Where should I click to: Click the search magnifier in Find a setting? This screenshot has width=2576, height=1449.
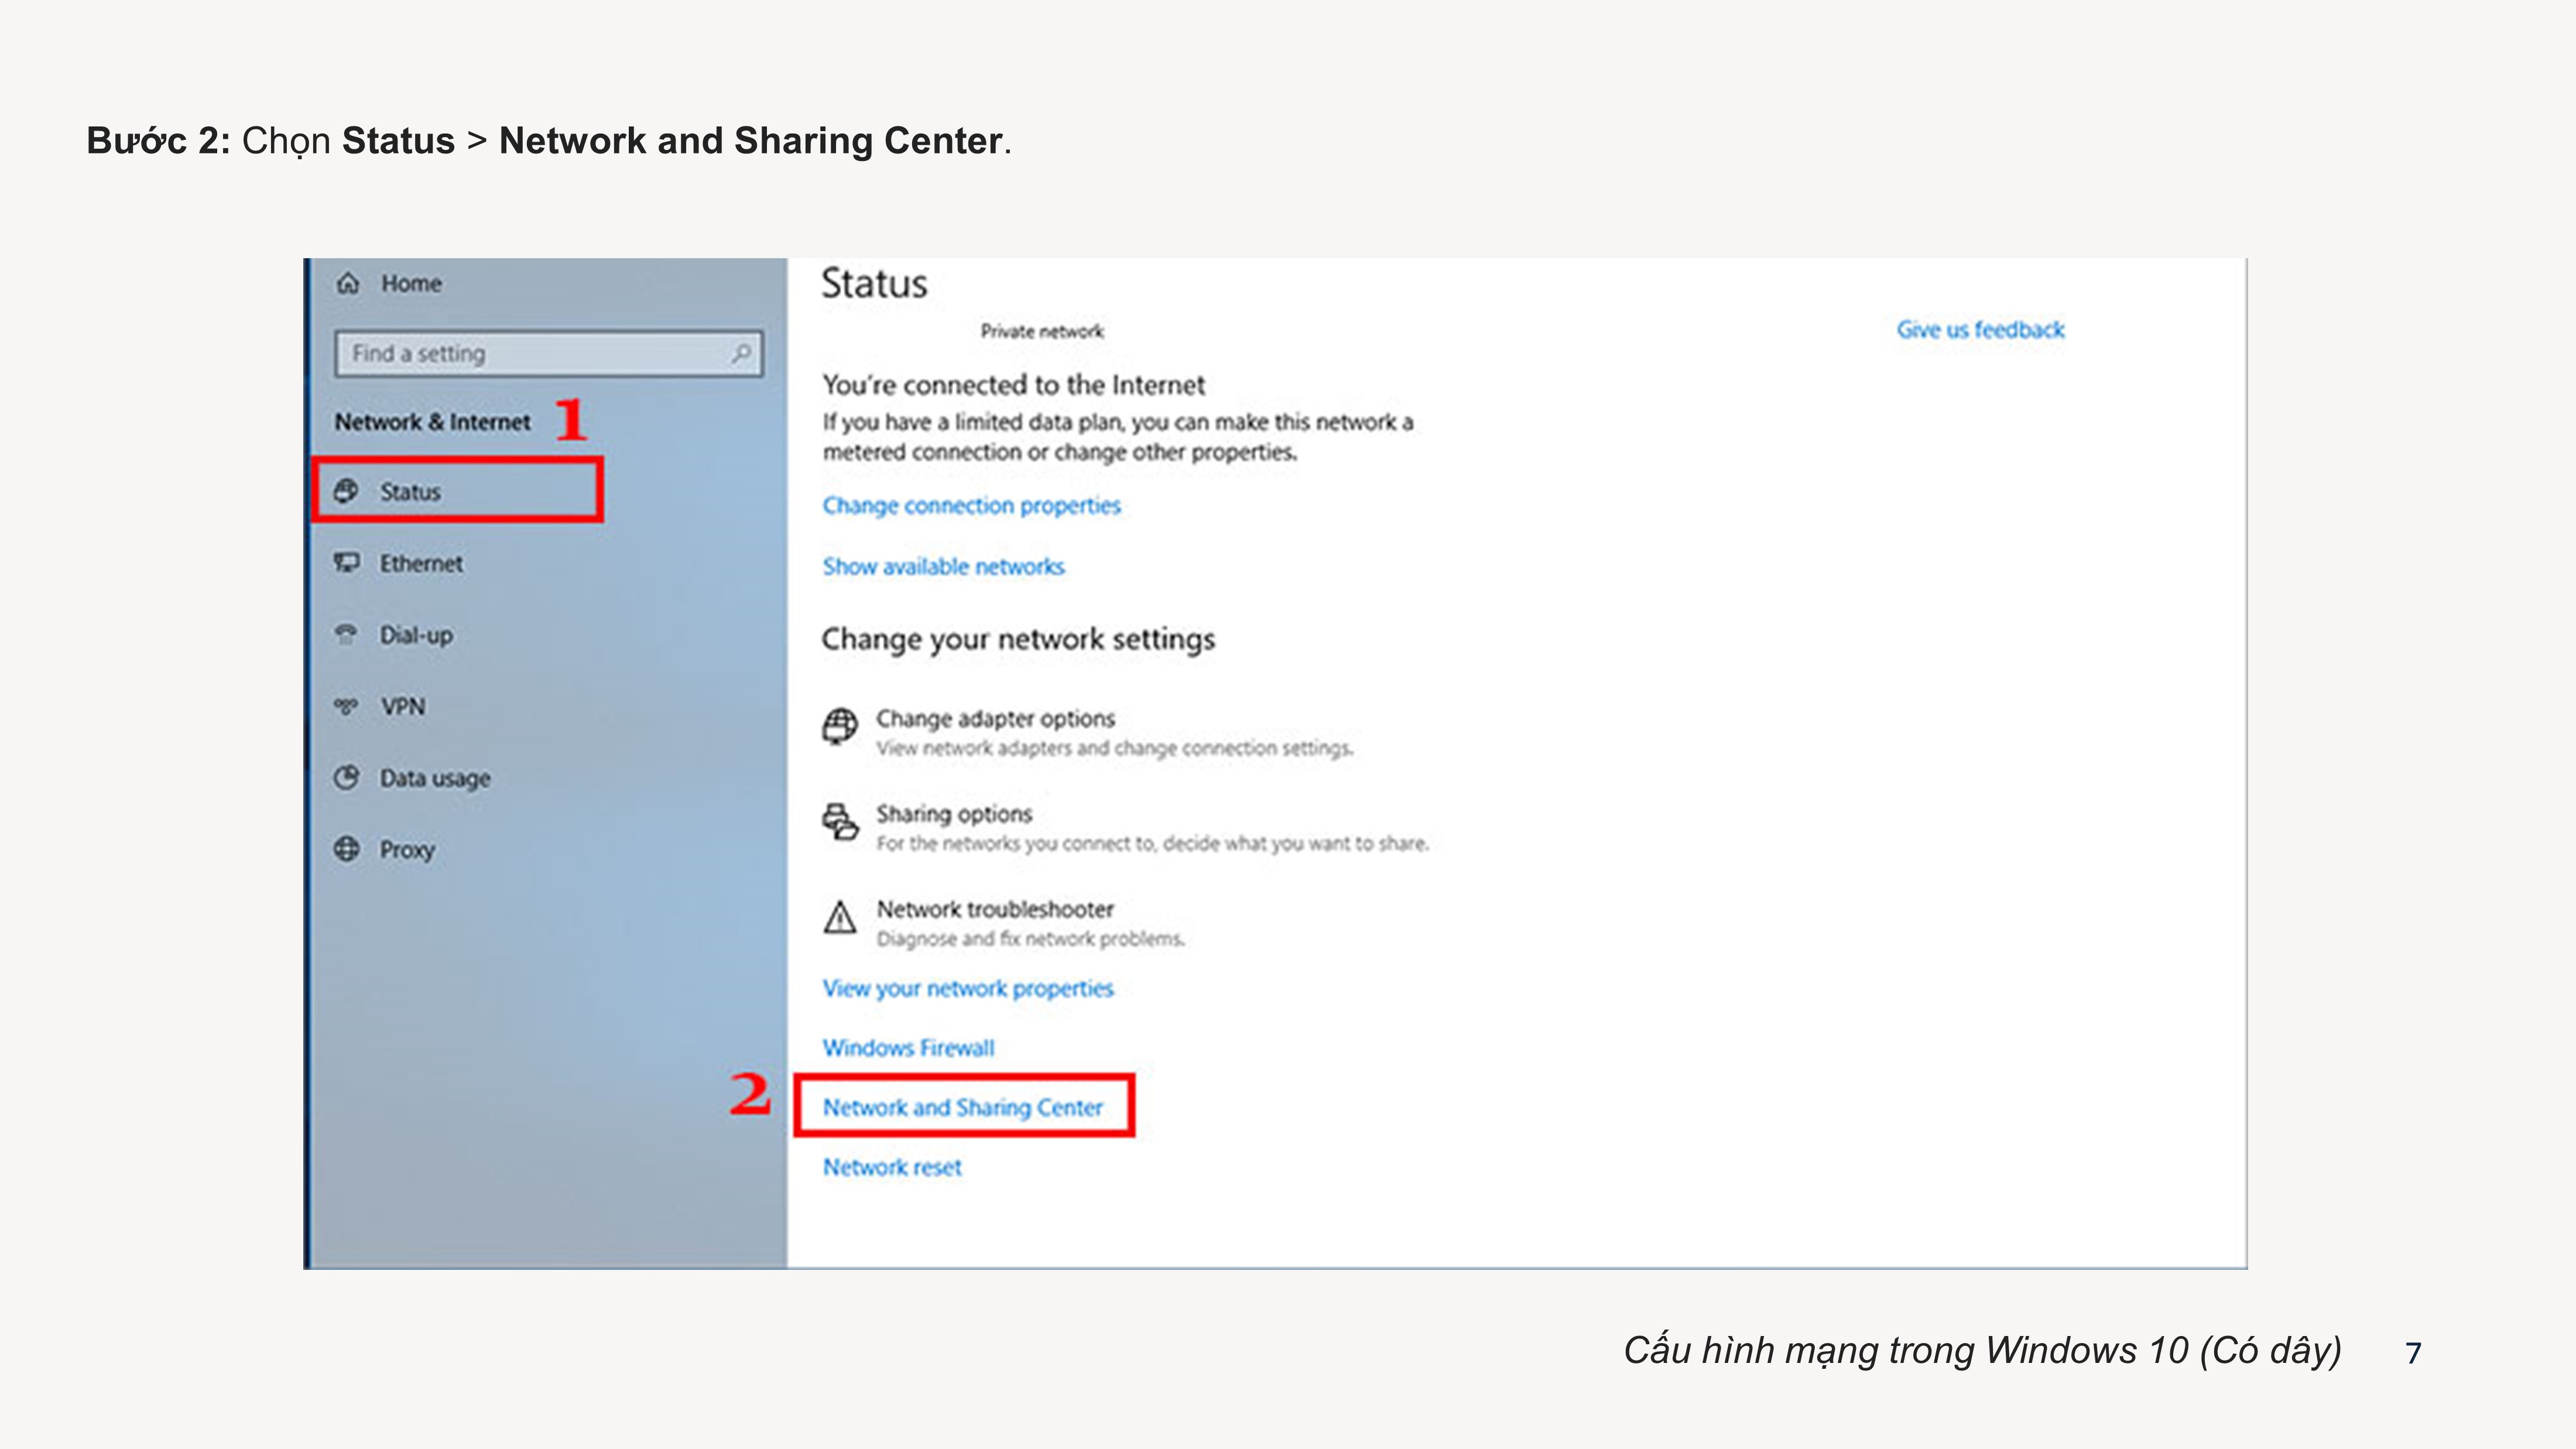tap(741, 353)
